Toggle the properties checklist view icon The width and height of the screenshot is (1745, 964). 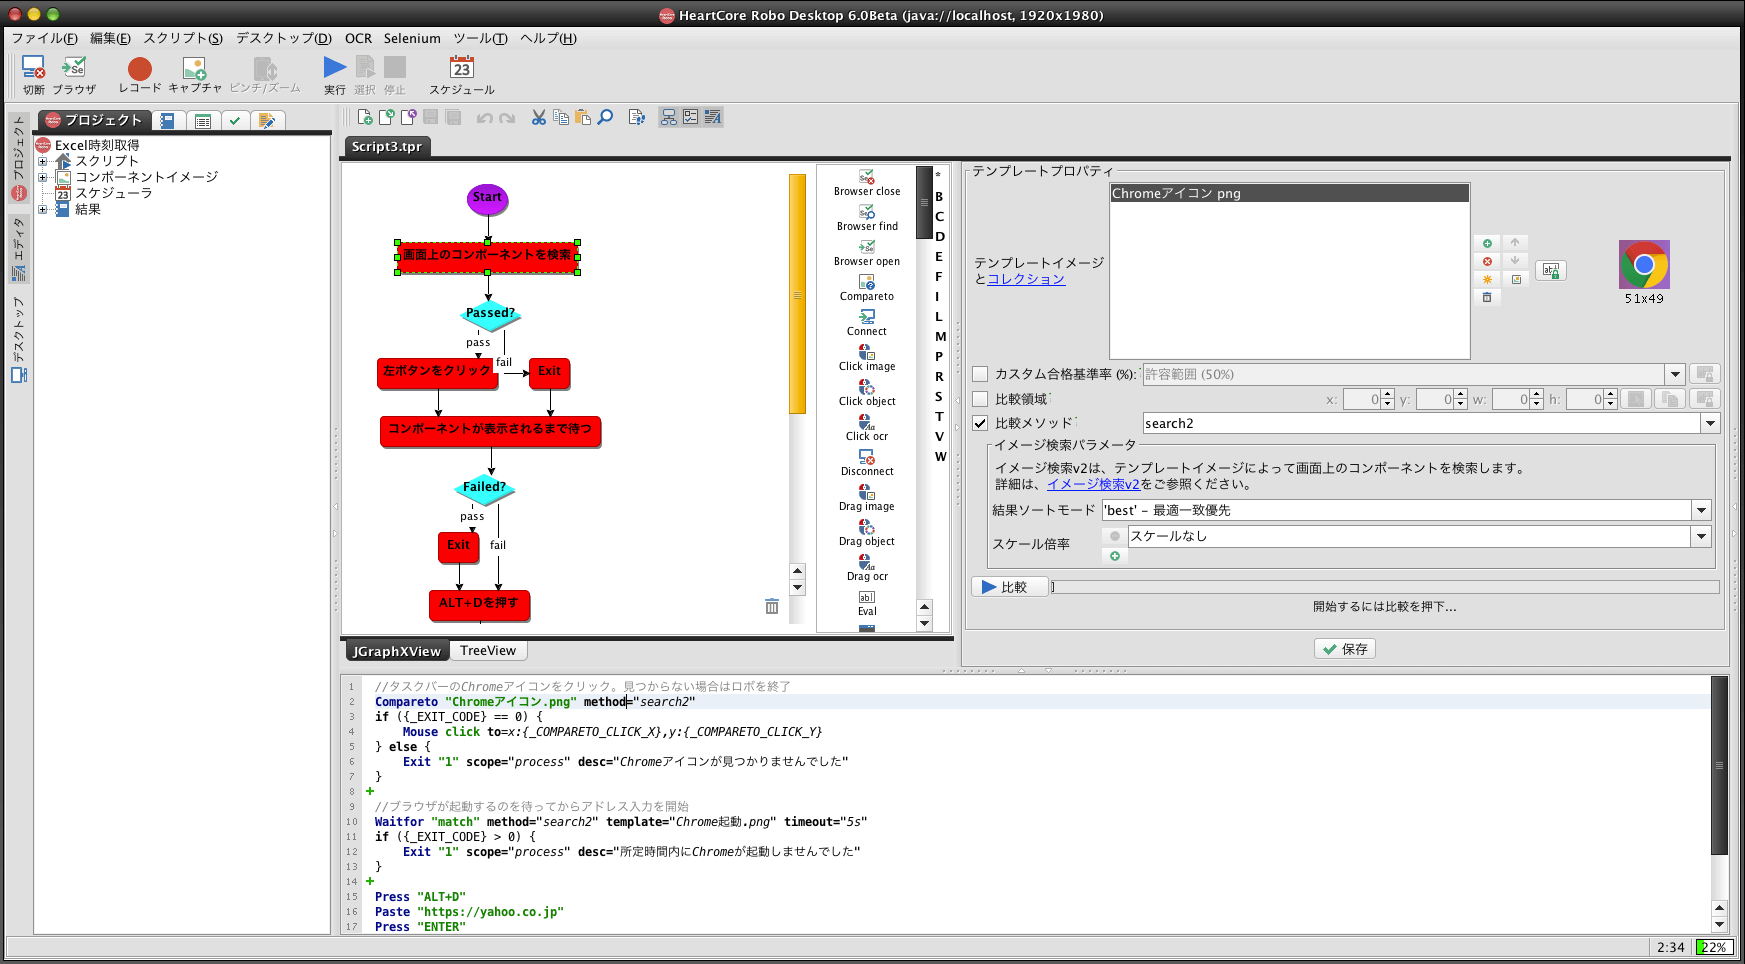click(691, 117)
